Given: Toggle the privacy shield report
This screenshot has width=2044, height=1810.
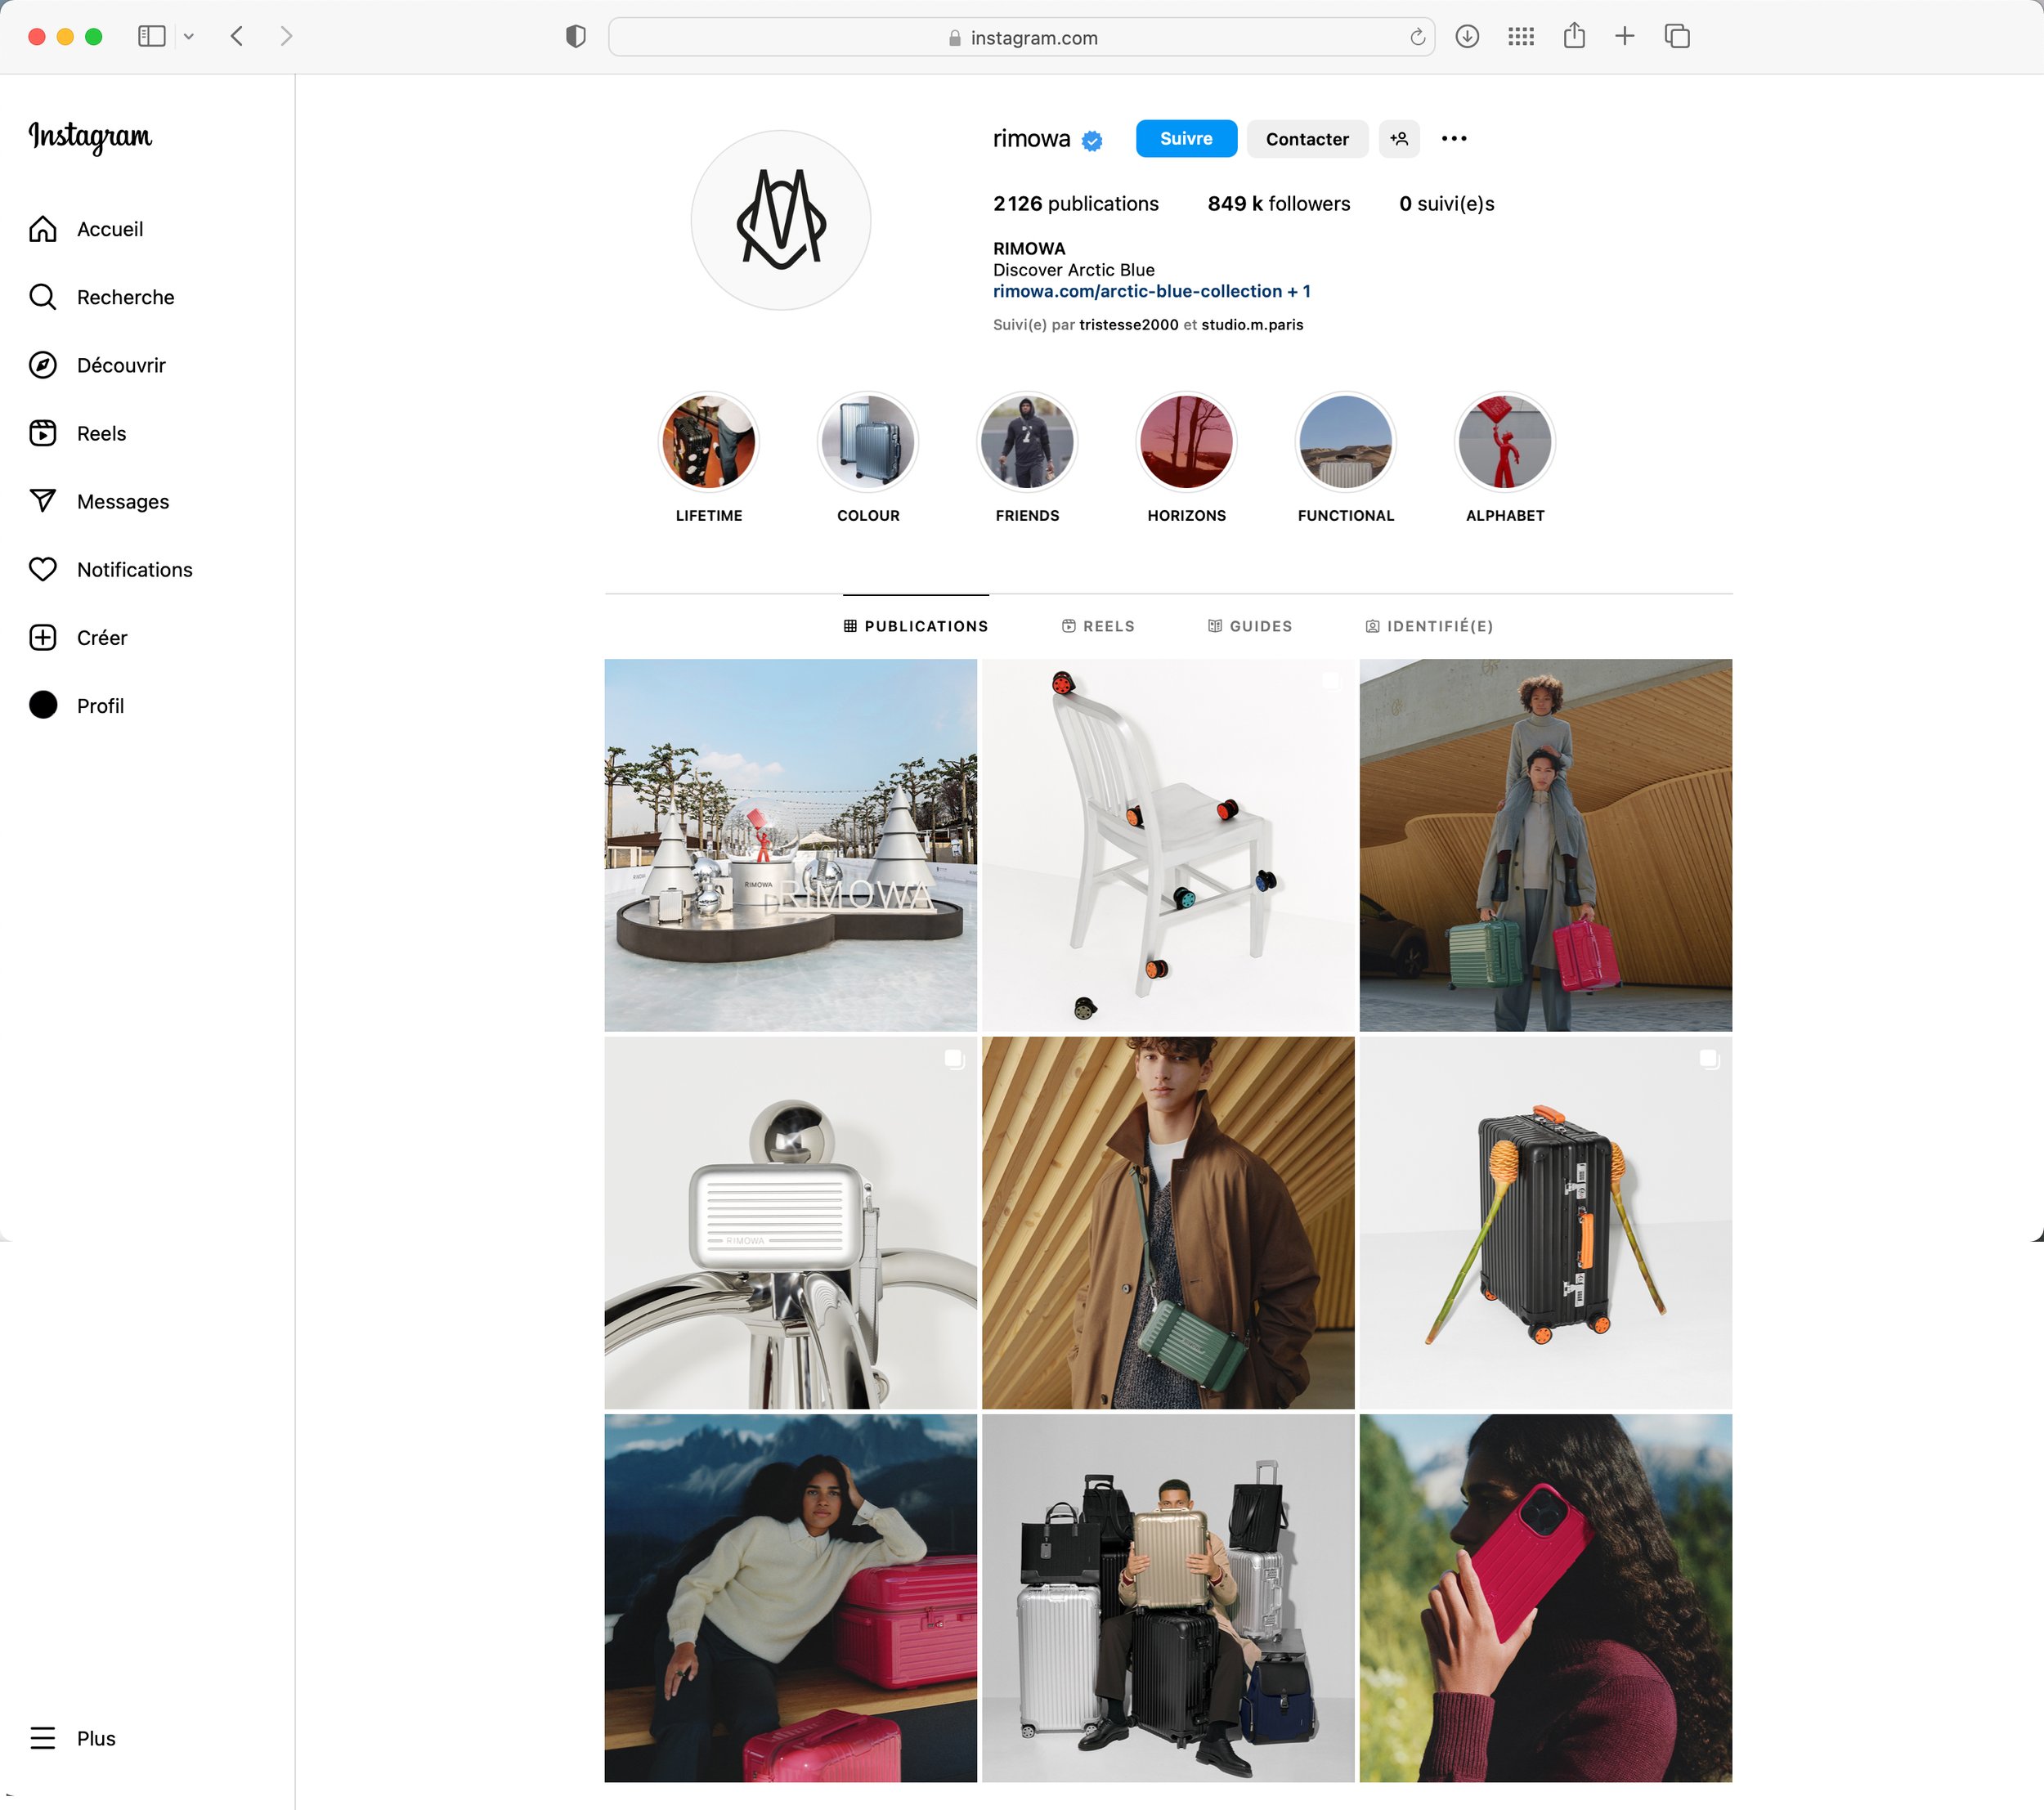Looking at the screenshot, I should (575, 37).
